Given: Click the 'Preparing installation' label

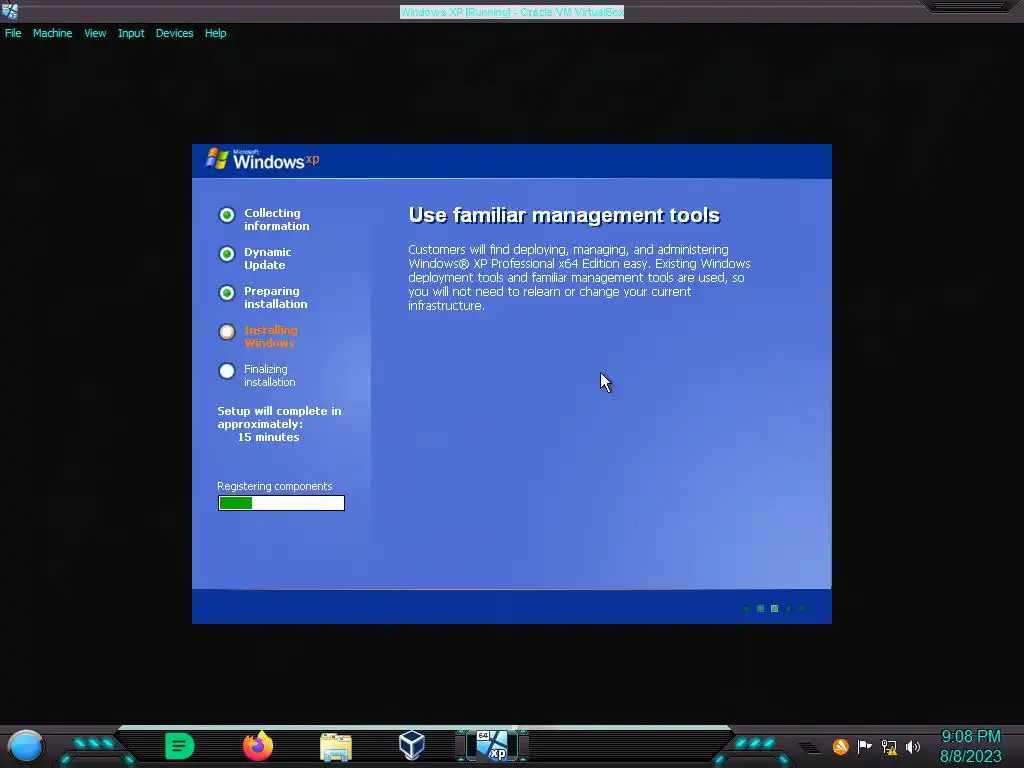Looking at the screenshot, I should (276, 298).
